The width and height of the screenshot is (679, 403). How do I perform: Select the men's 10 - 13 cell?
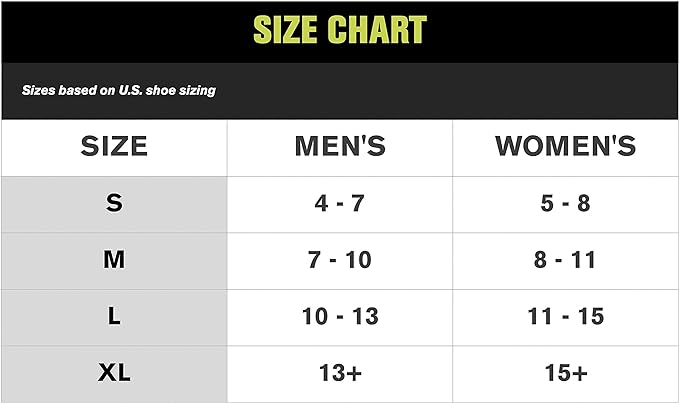340,317
